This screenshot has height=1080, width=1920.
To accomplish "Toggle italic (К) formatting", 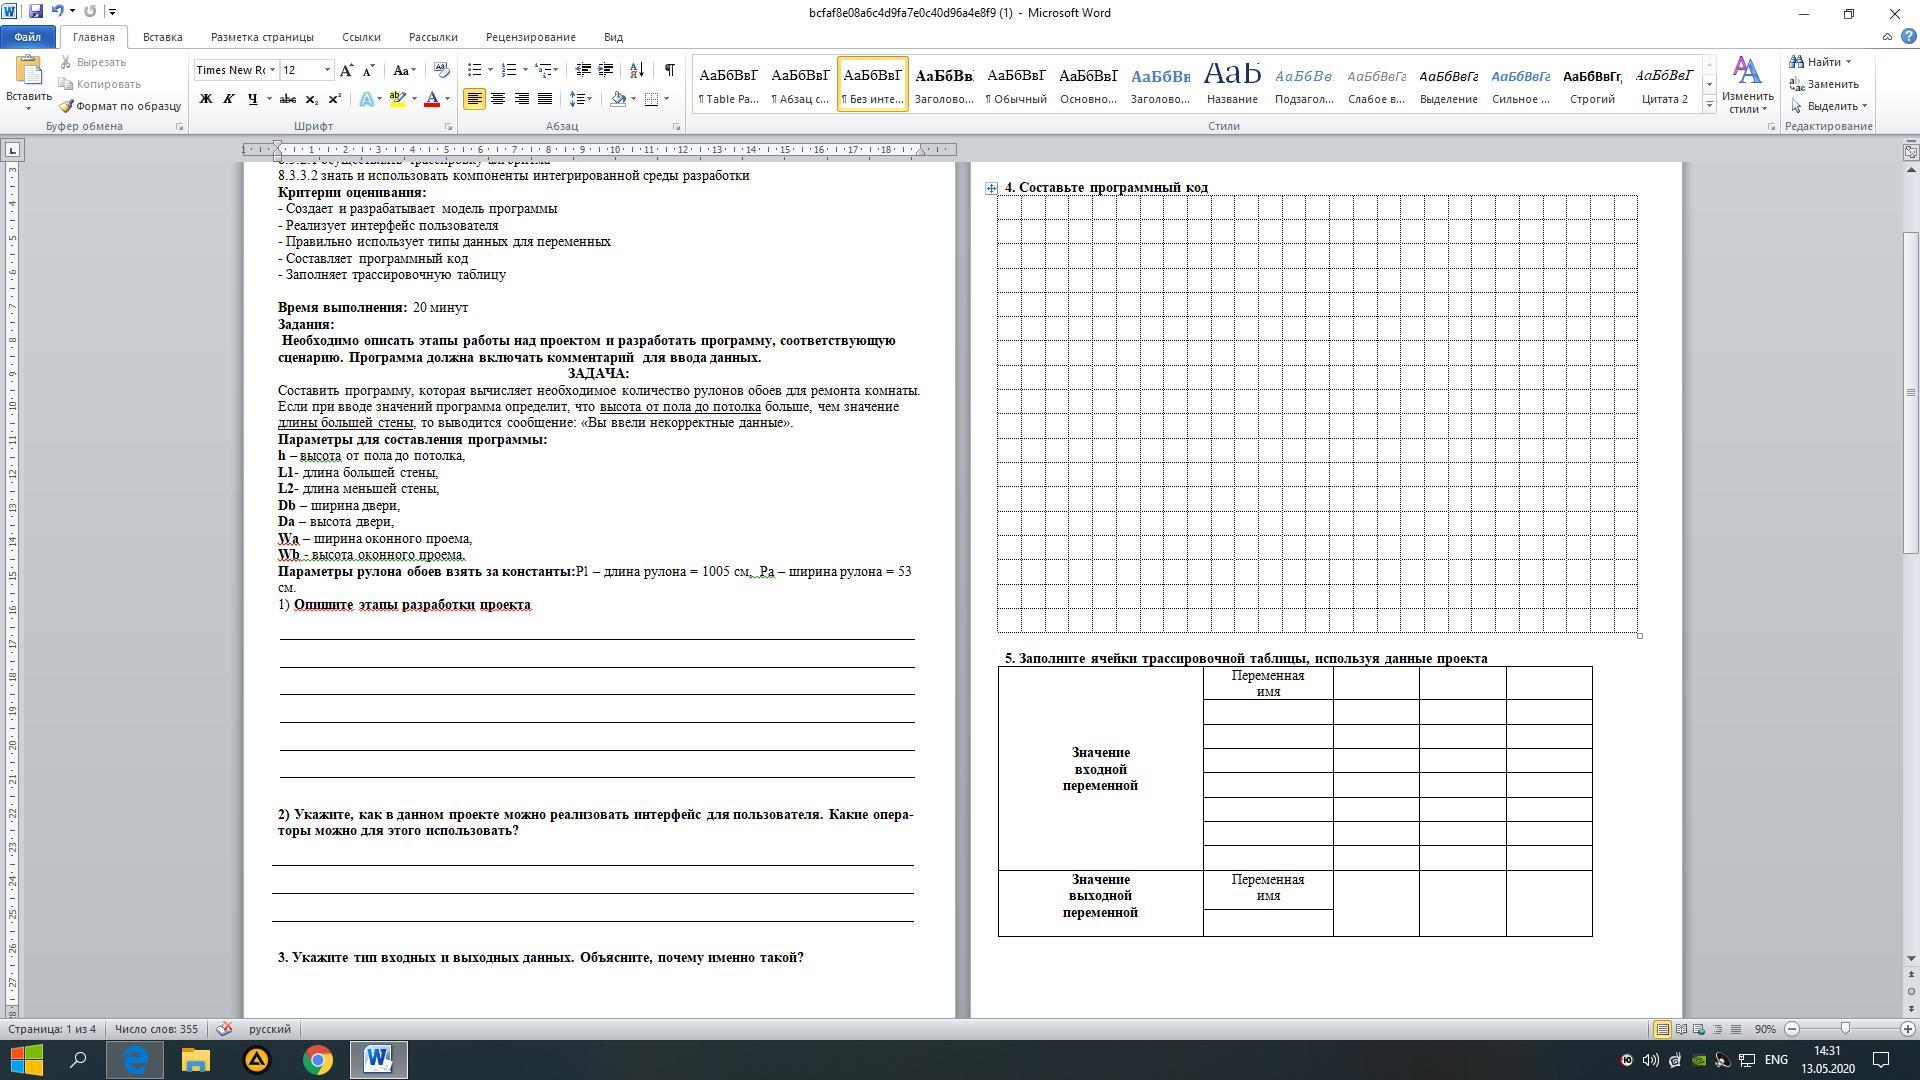I will 229,99.
